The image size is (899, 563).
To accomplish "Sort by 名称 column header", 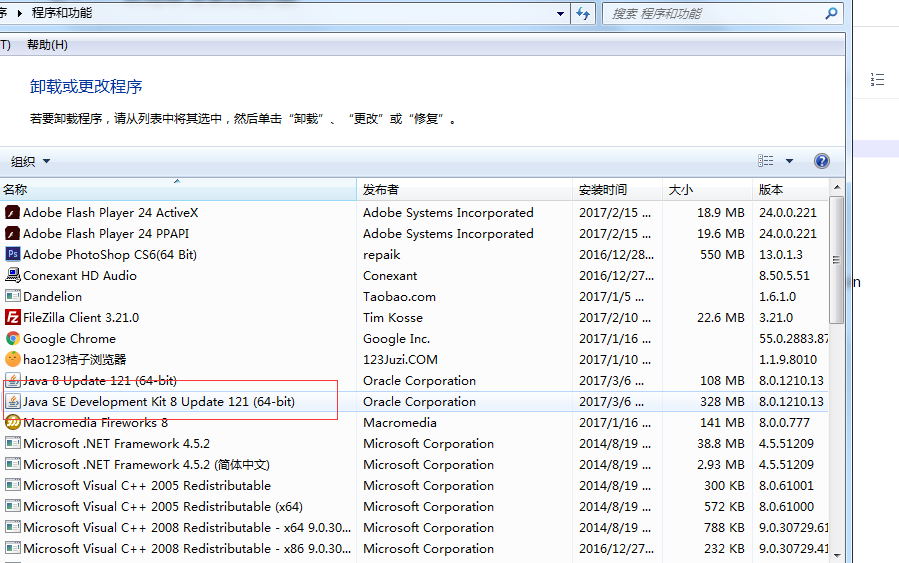I will [x=178, y=189].
